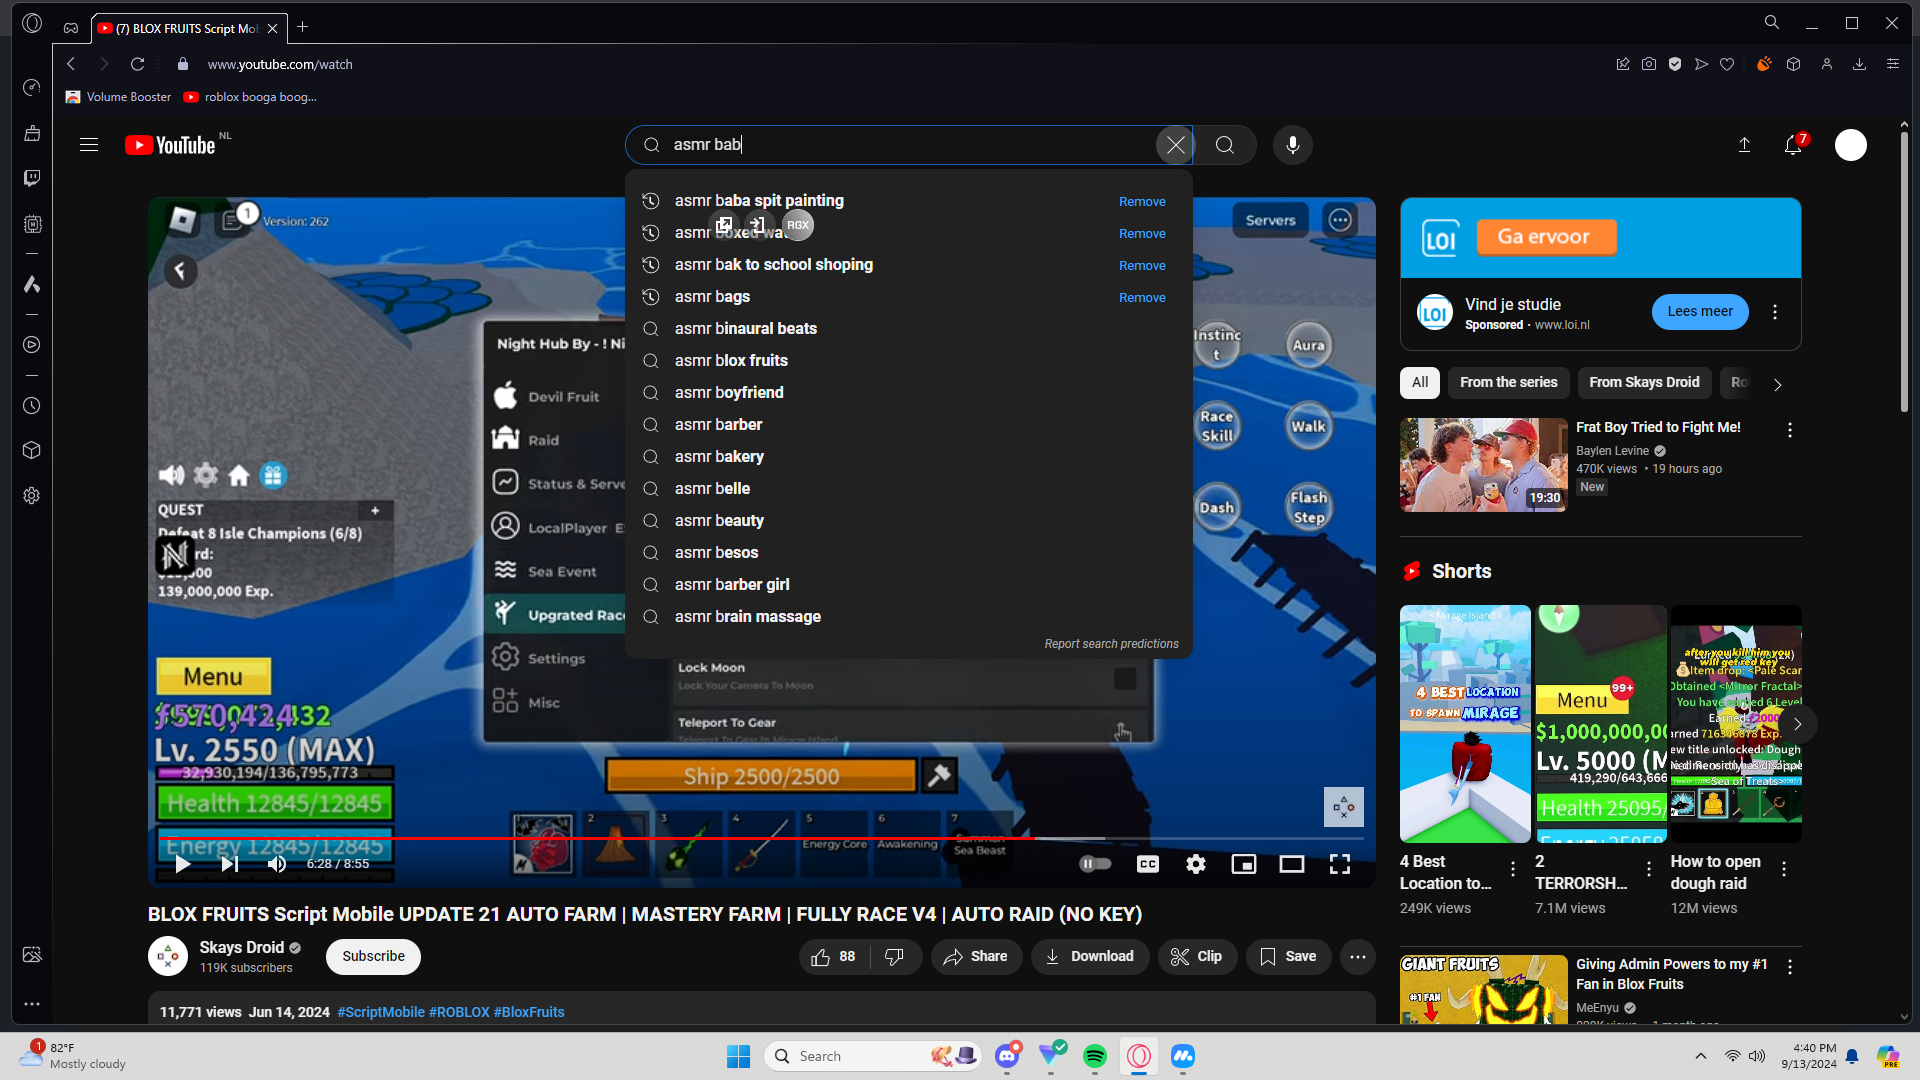1920x1080 pixels.
Task: Open Opera easy setup menu
Action: pos(1892,64)
